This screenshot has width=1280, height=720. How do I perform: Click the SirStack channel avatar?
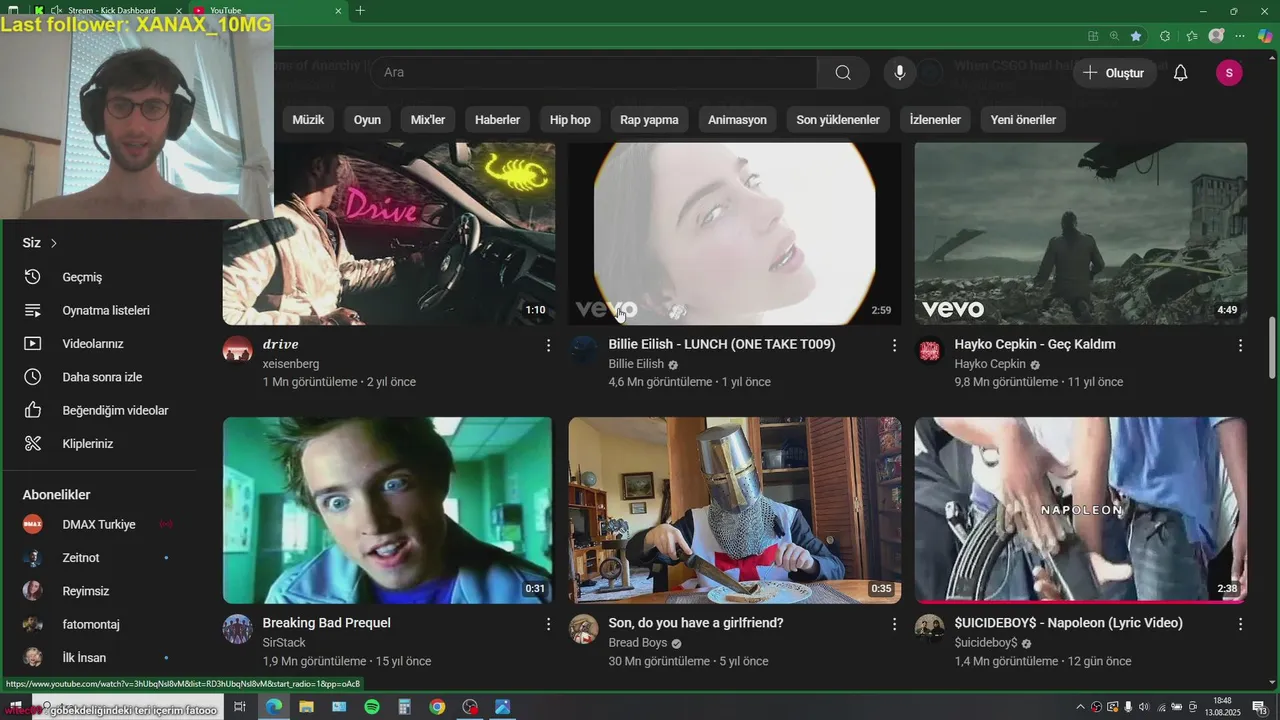coord(237,629)
